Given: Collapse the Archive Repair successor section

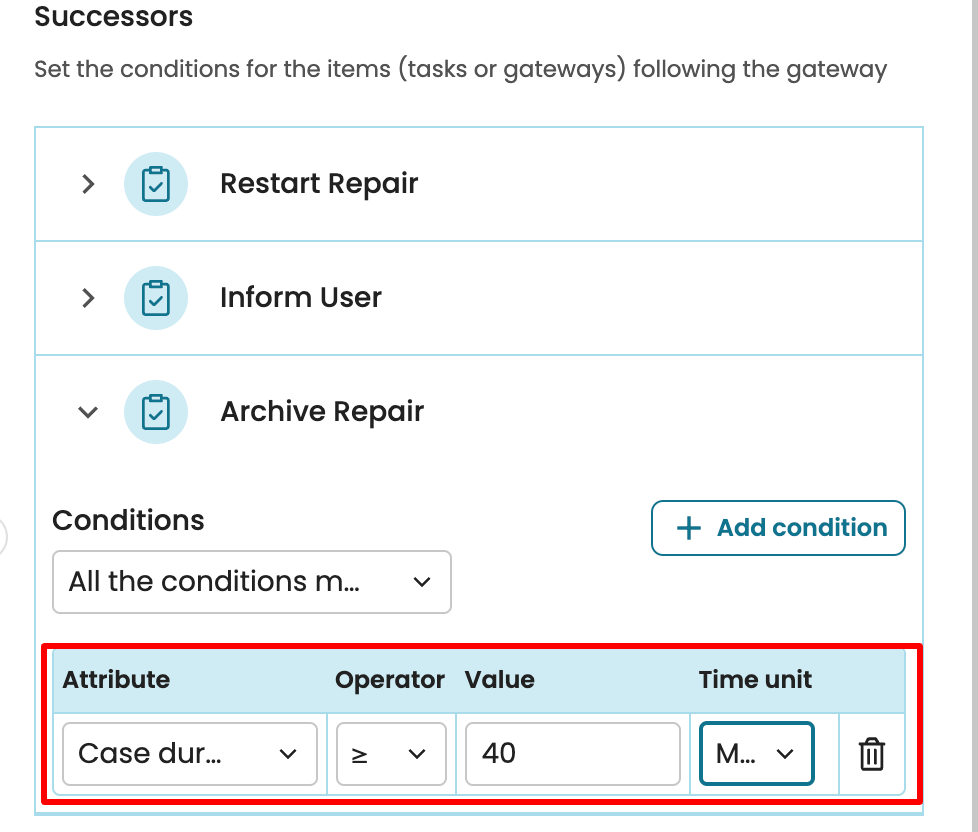Looking at the screenshot, I should point(88,412).
